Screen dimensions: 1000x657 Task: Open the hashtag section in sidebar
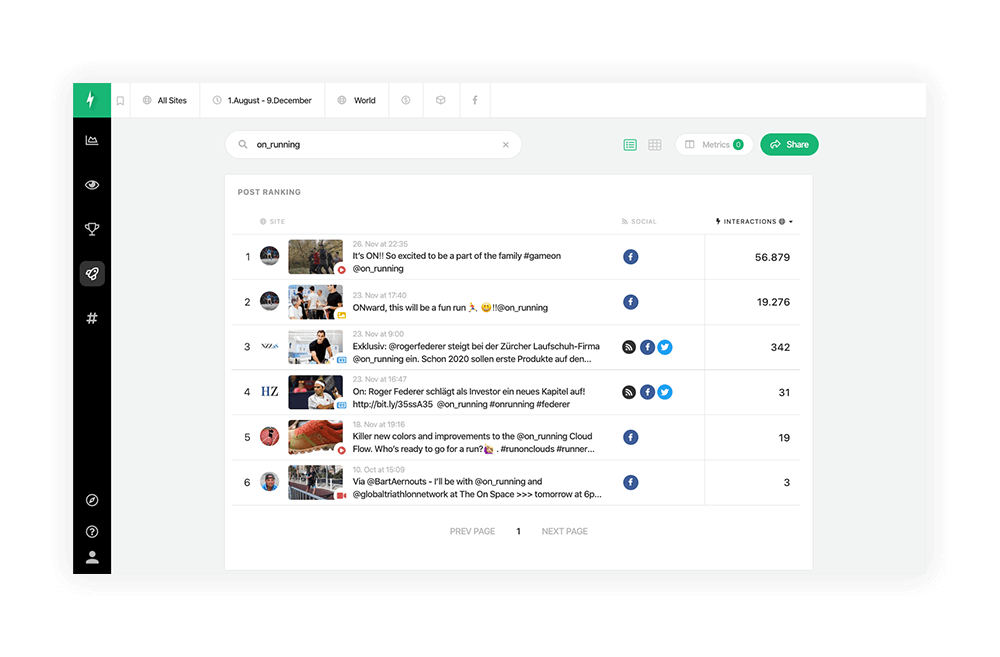point(92,318)
